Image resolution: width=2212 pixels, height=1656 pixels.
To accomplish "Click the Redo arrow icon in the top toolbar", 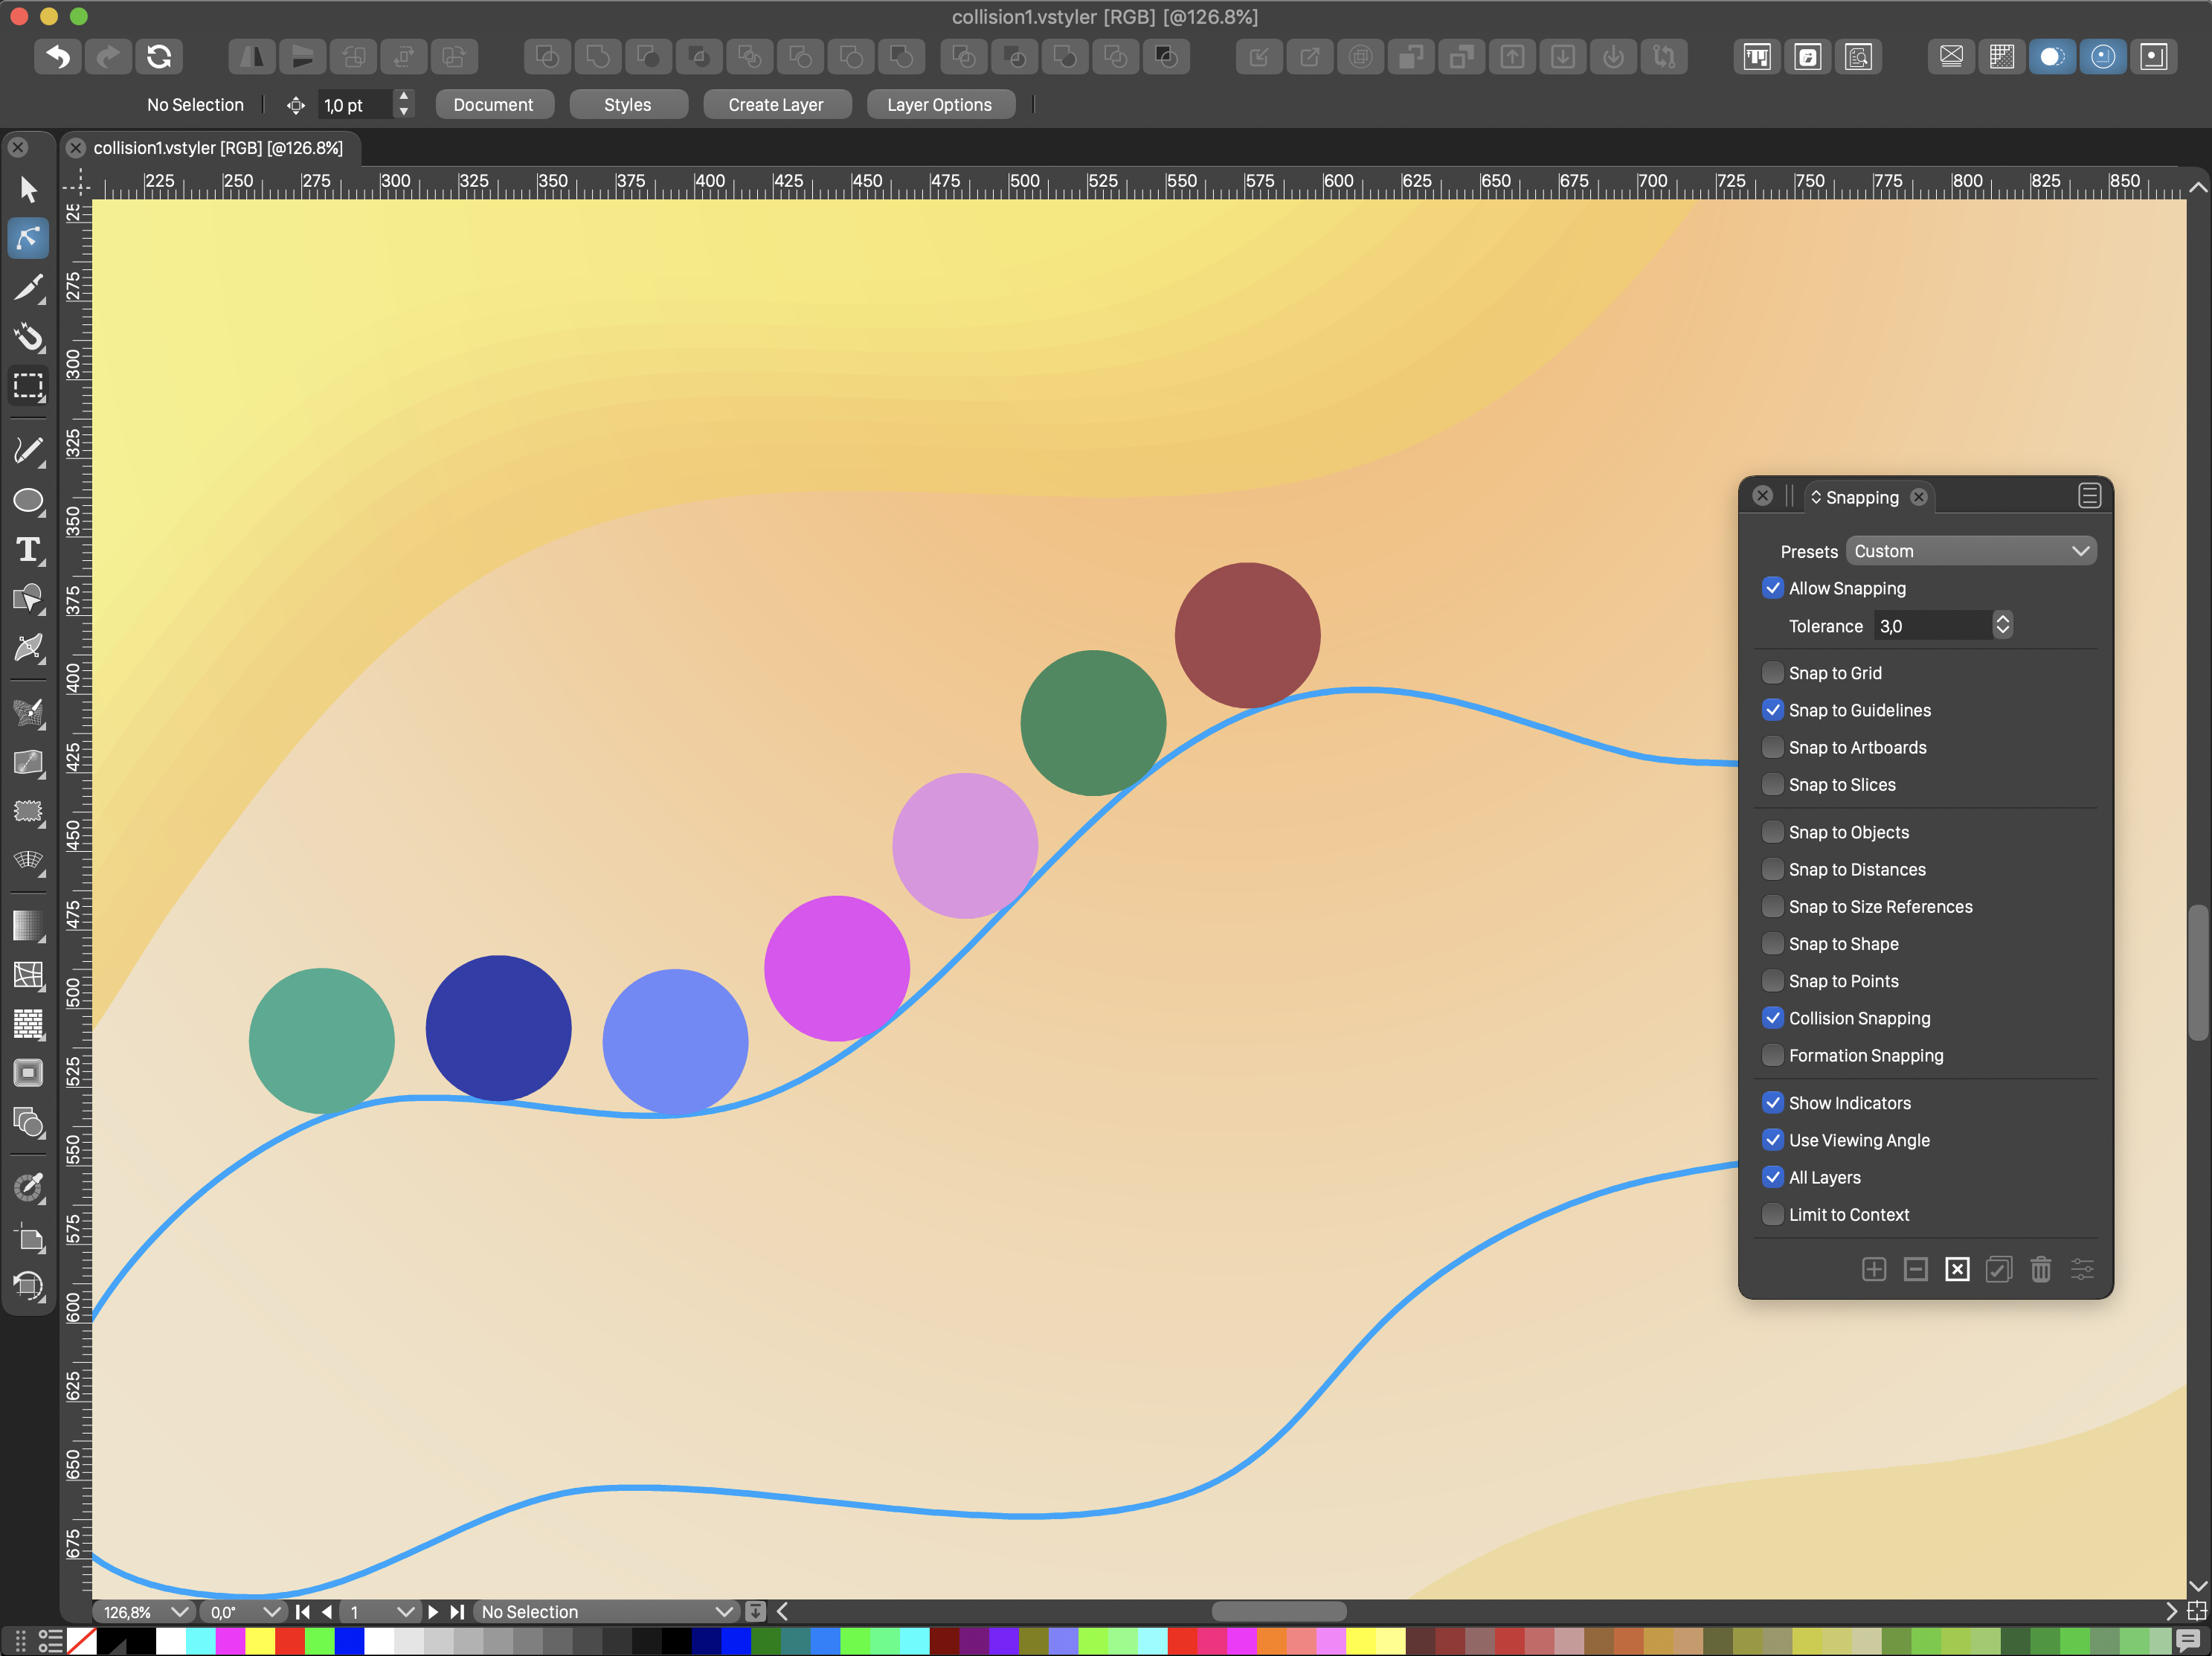I will coord(108,57).
